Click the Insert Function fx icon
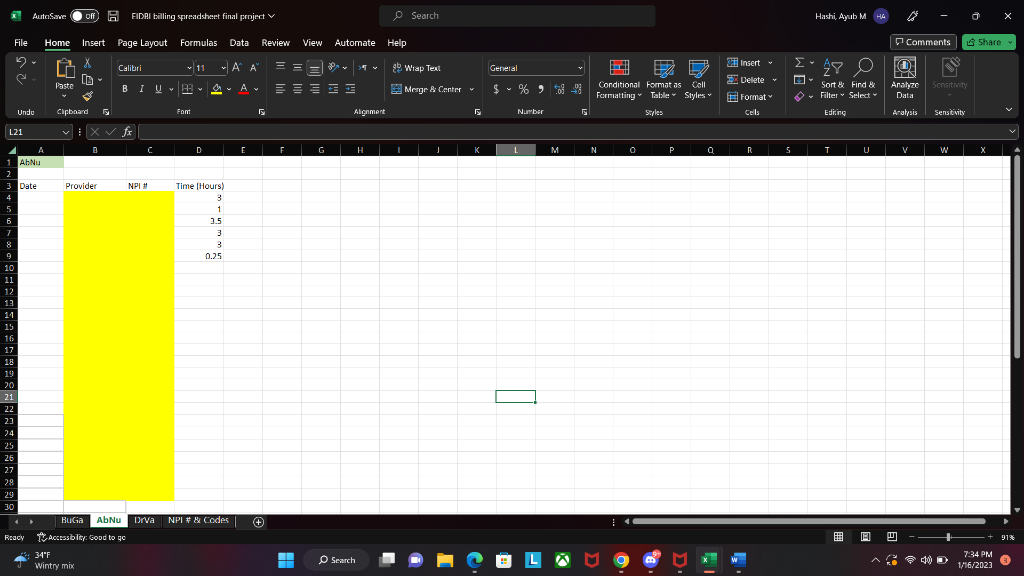 (127, 132)
